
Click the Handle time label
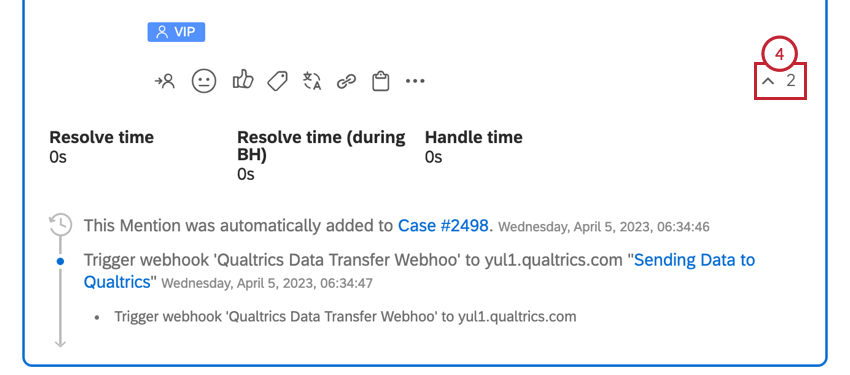pos(473,138)
